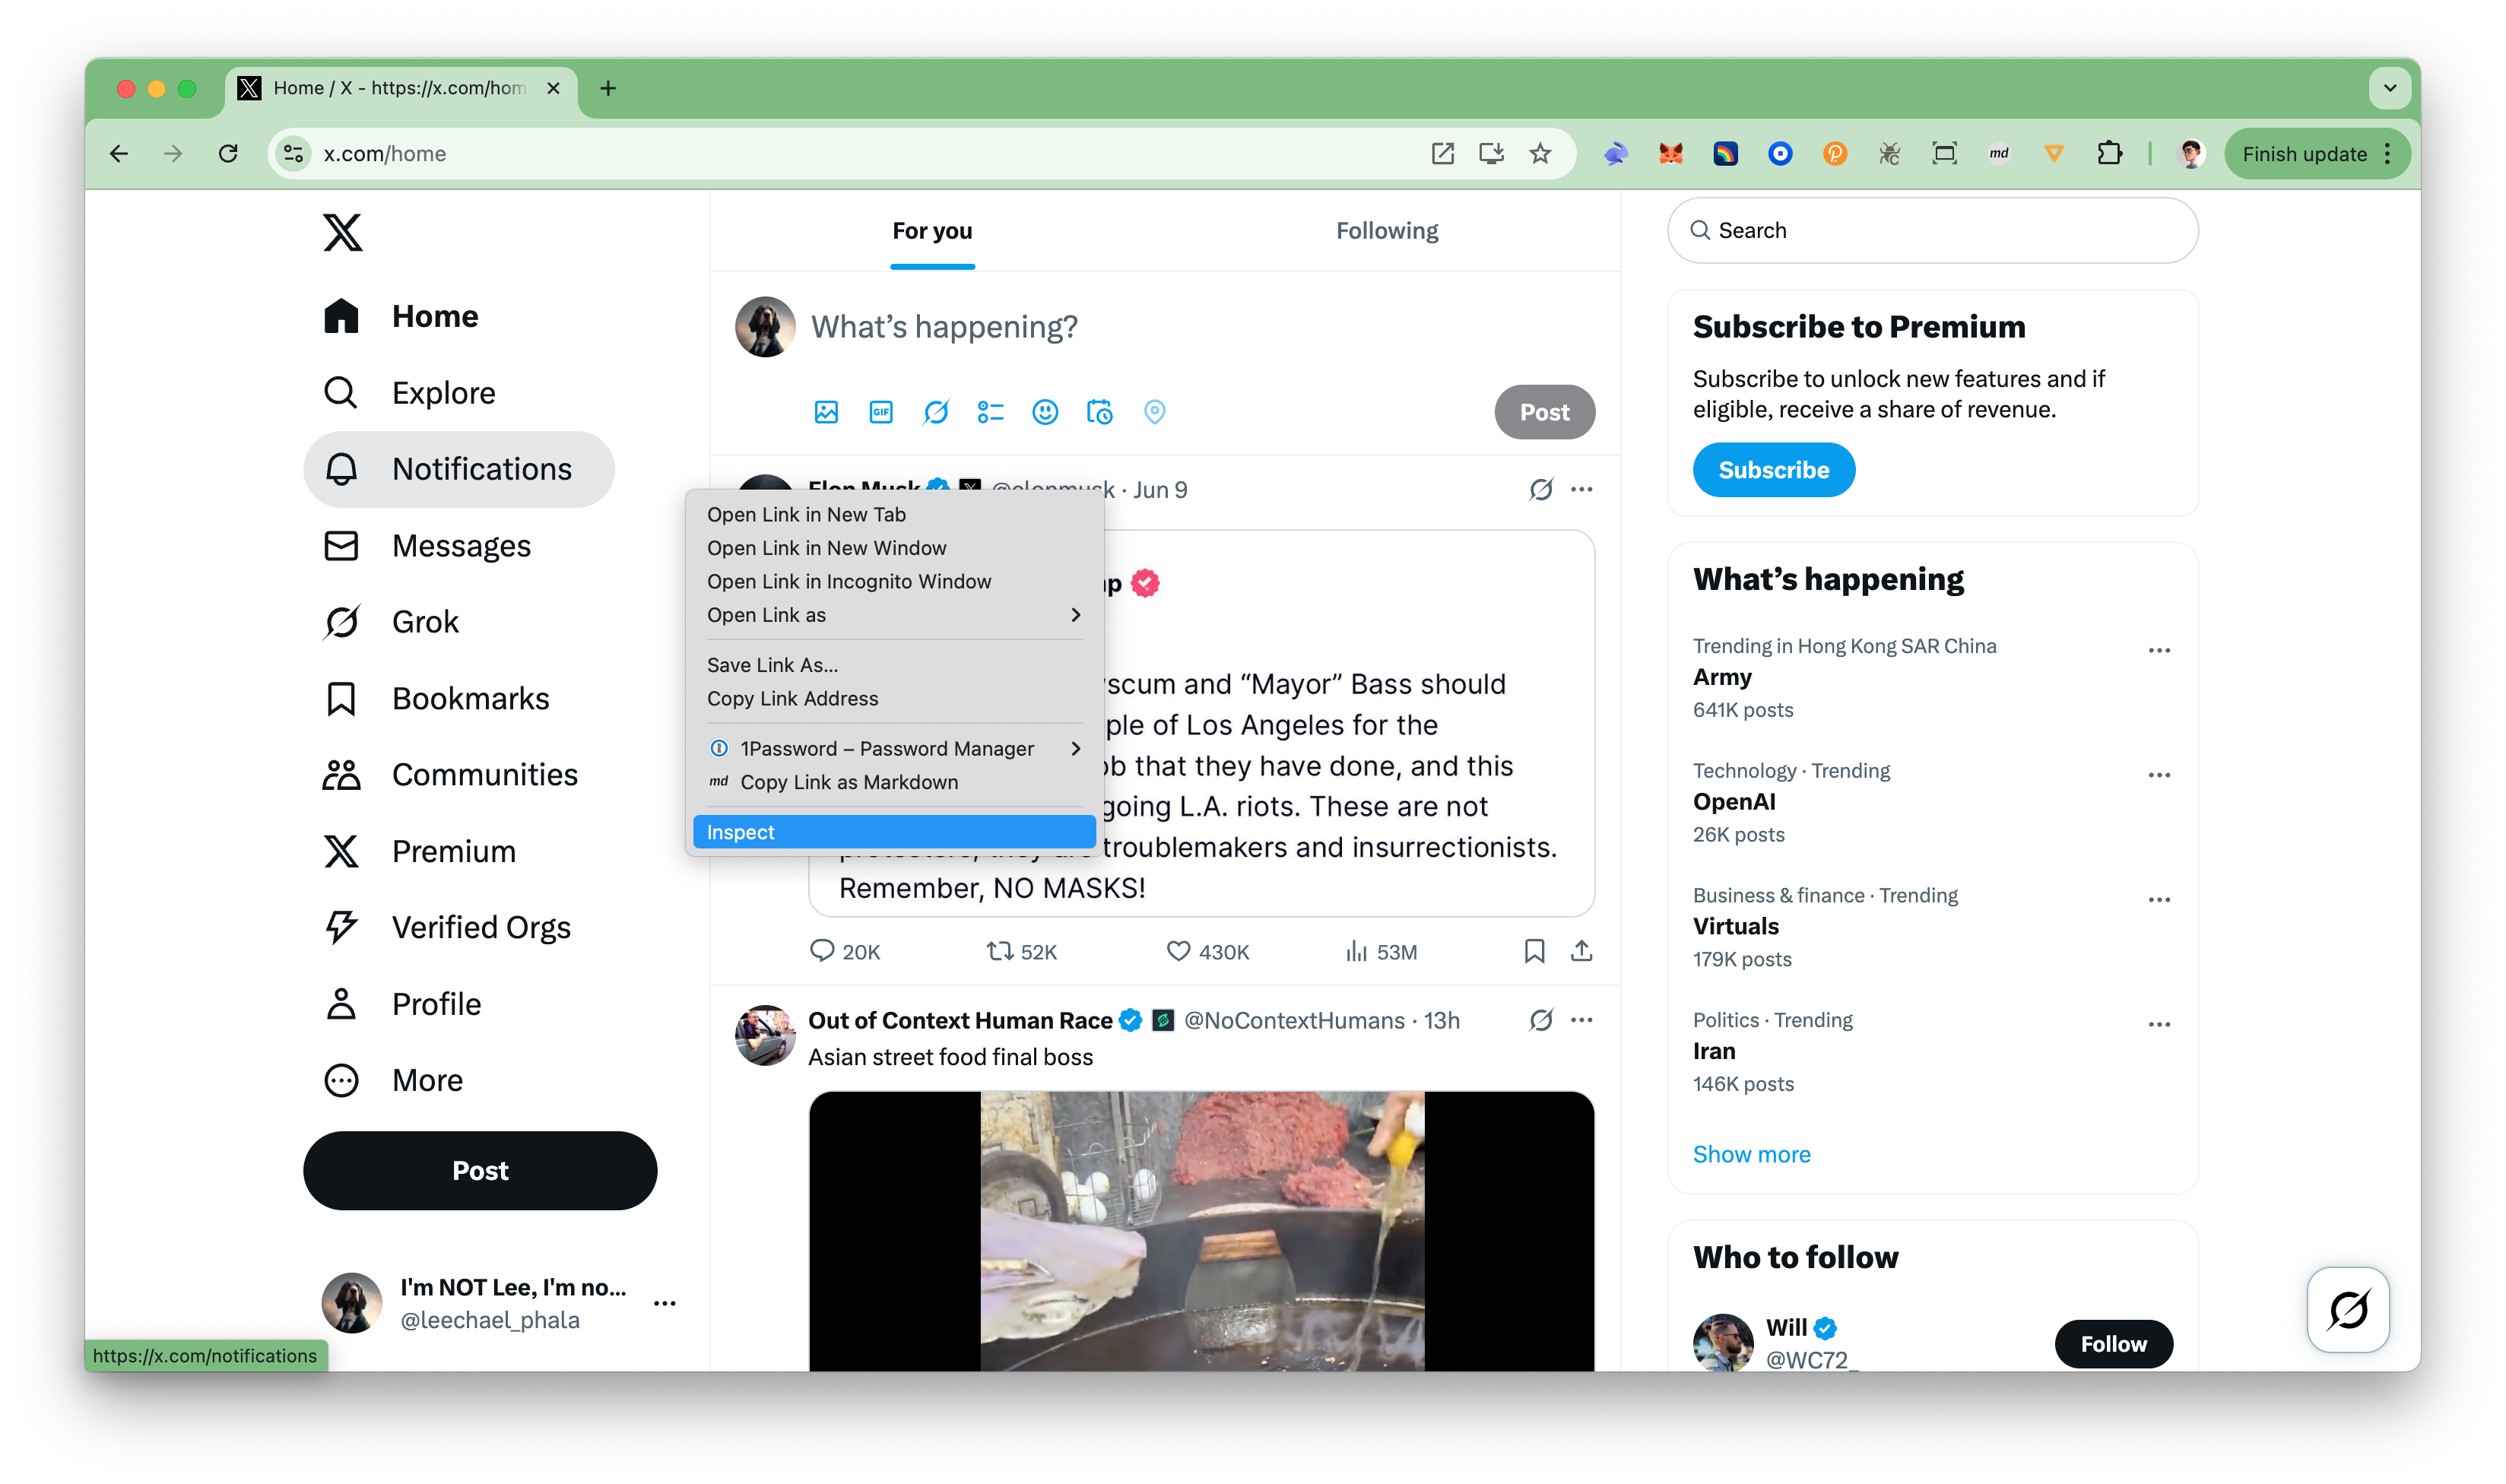This screenshot has width=2506, height=1484.
Task: Select Open Link in New Window
Action: coord(894,548)
